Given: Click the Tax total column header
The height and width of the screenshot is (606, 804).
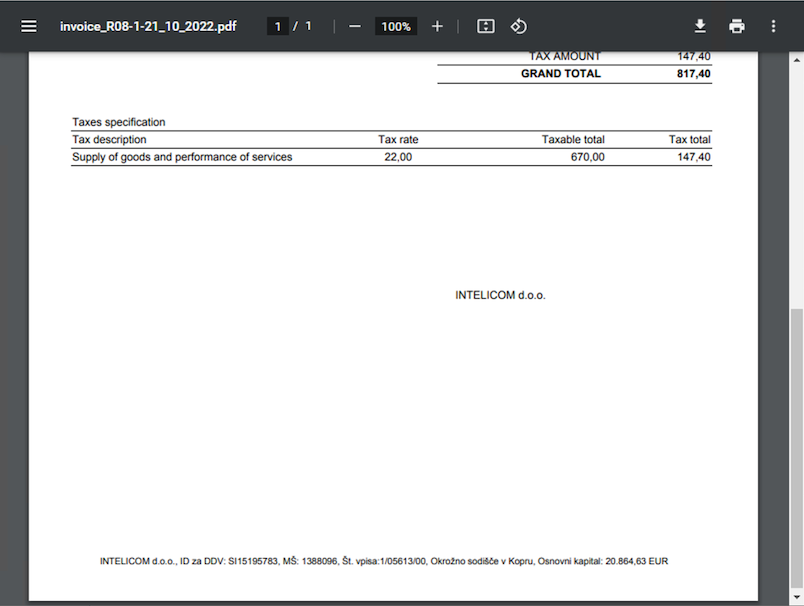Looking at the screenshot, I should coord(689,139).
